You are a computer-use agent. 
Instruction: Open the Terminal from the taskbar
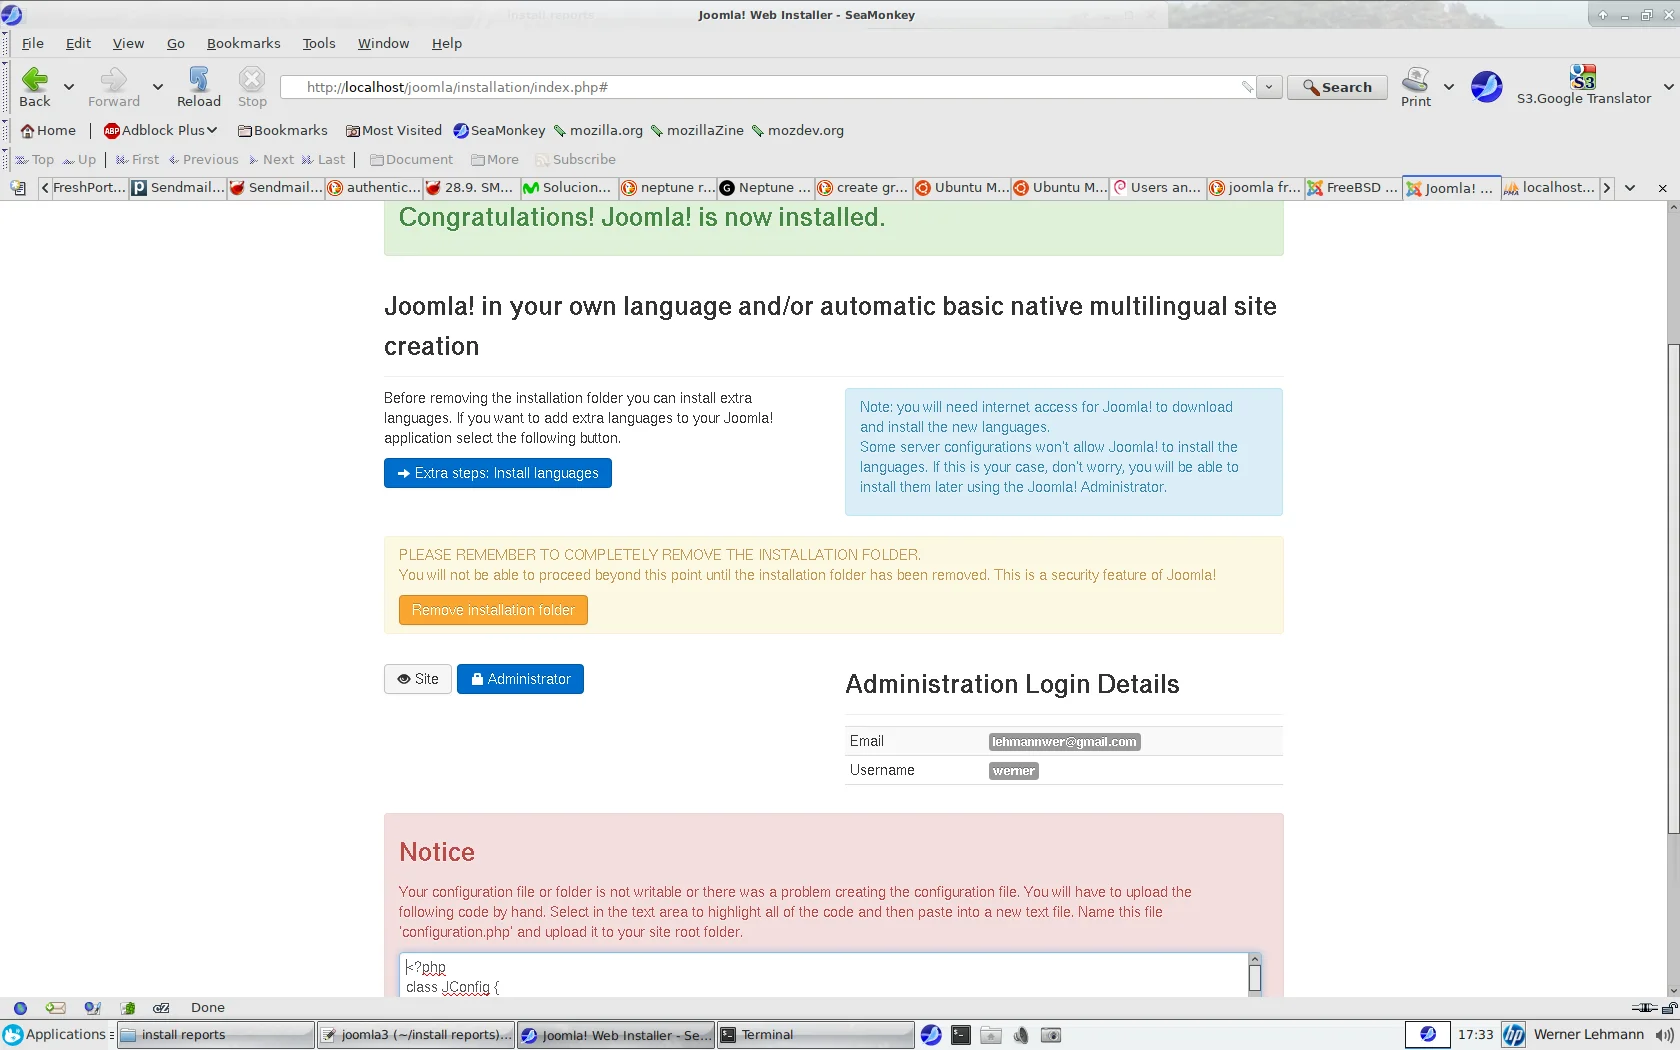pyautogui.click(x=814, y=1034)
